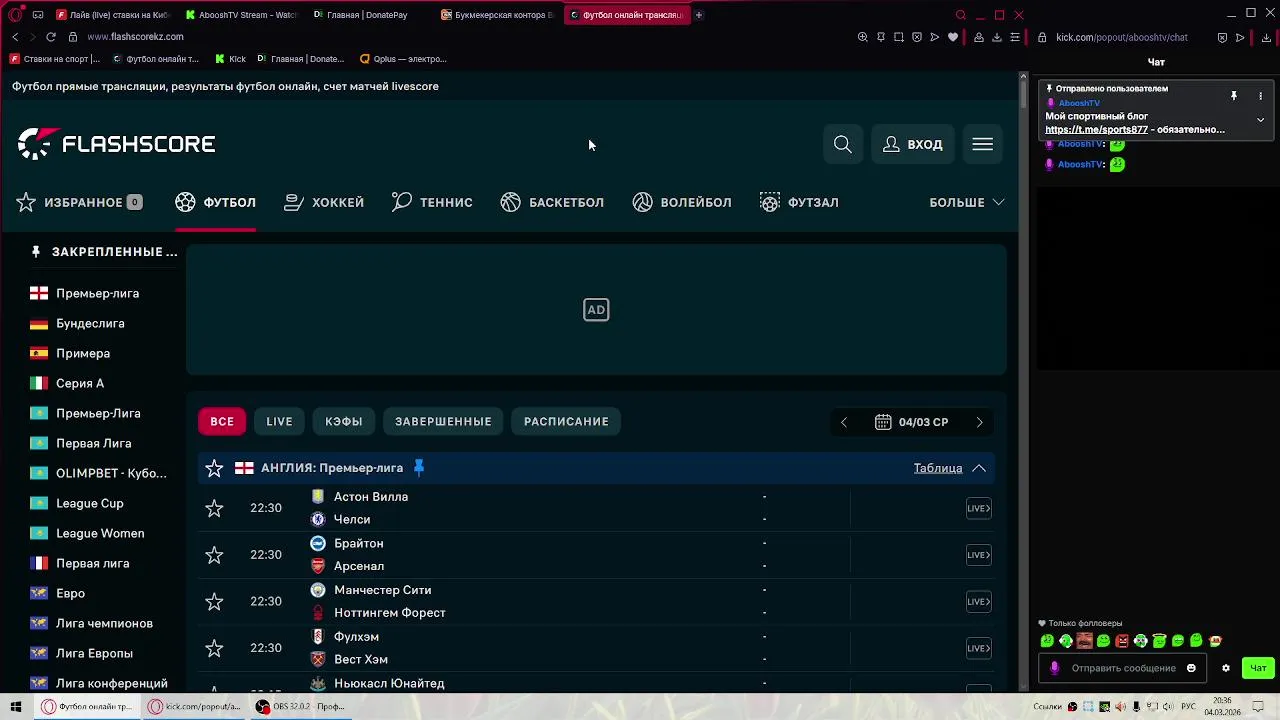Screen dimensions: 1280x720
Task: Open Примера in pinned leagues
Action: tap(83, 353)
